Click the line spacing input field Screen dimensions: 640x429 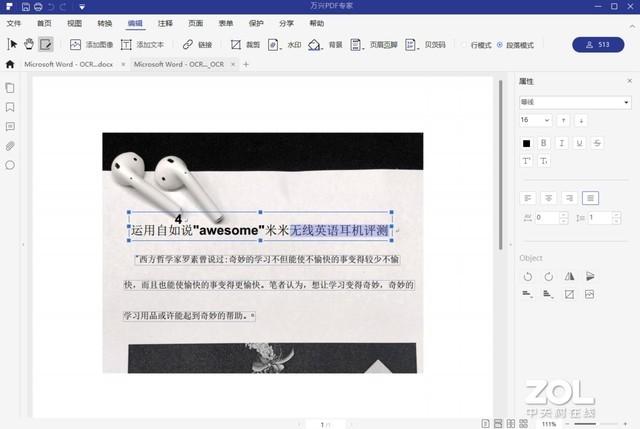(x=602, y=218)
